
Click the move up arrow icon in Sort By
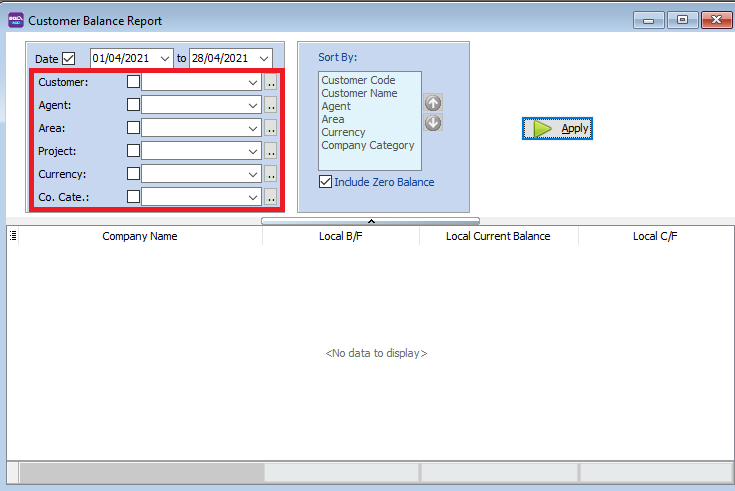433,103
